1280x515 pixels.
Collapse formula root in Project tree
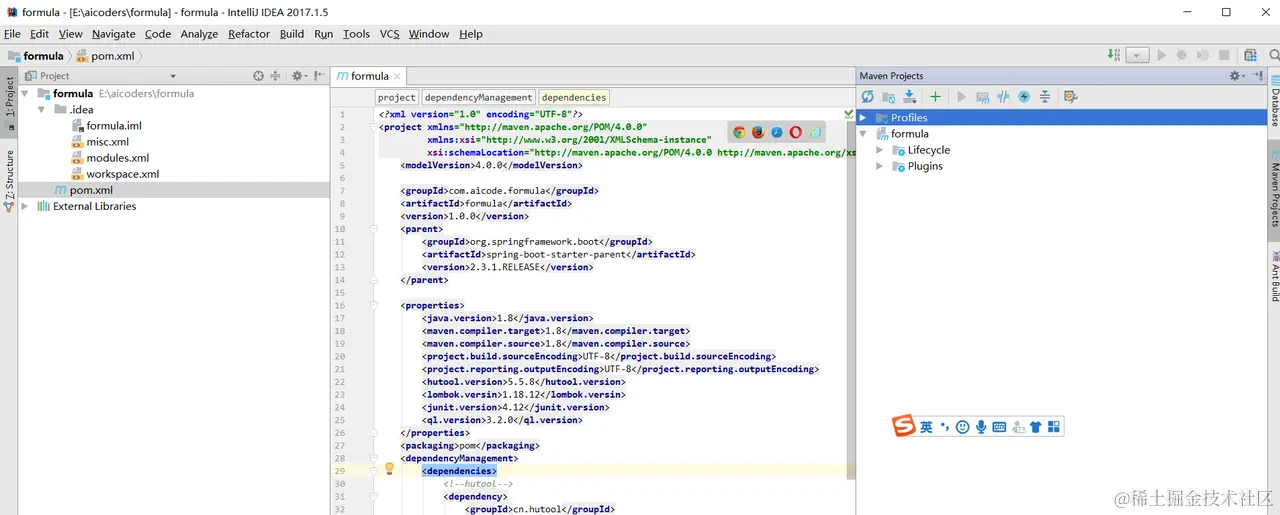[x=25, y=94]
